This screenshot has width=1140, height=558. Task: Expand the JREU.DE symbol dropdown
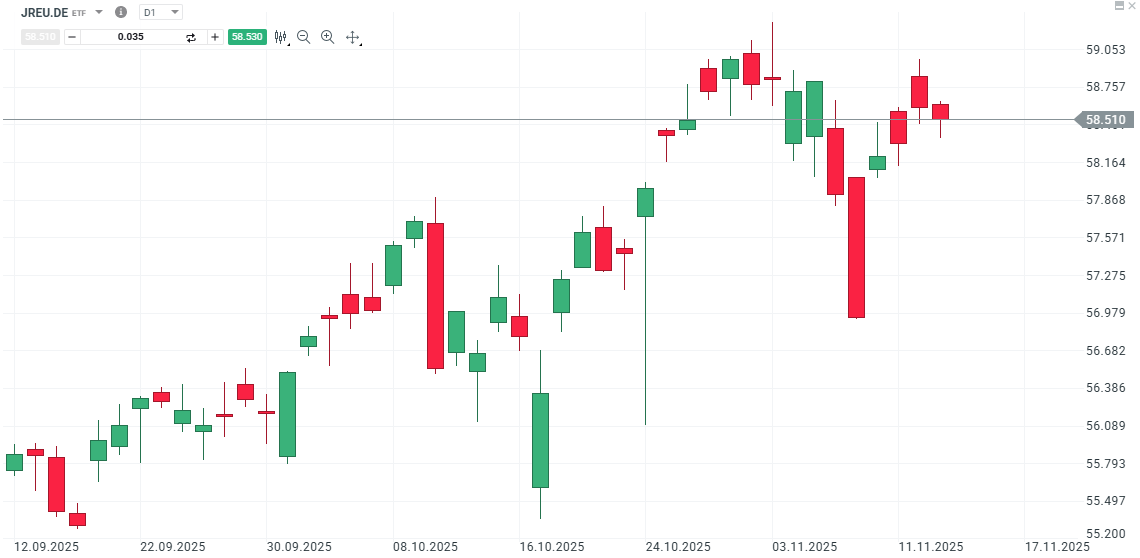[x=99, y=12]
